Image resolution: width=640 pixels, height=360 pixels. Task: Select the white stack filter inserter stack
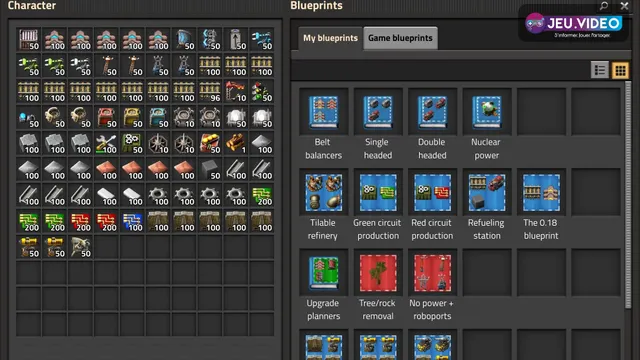pyautogui.click(x=80, y=66)
